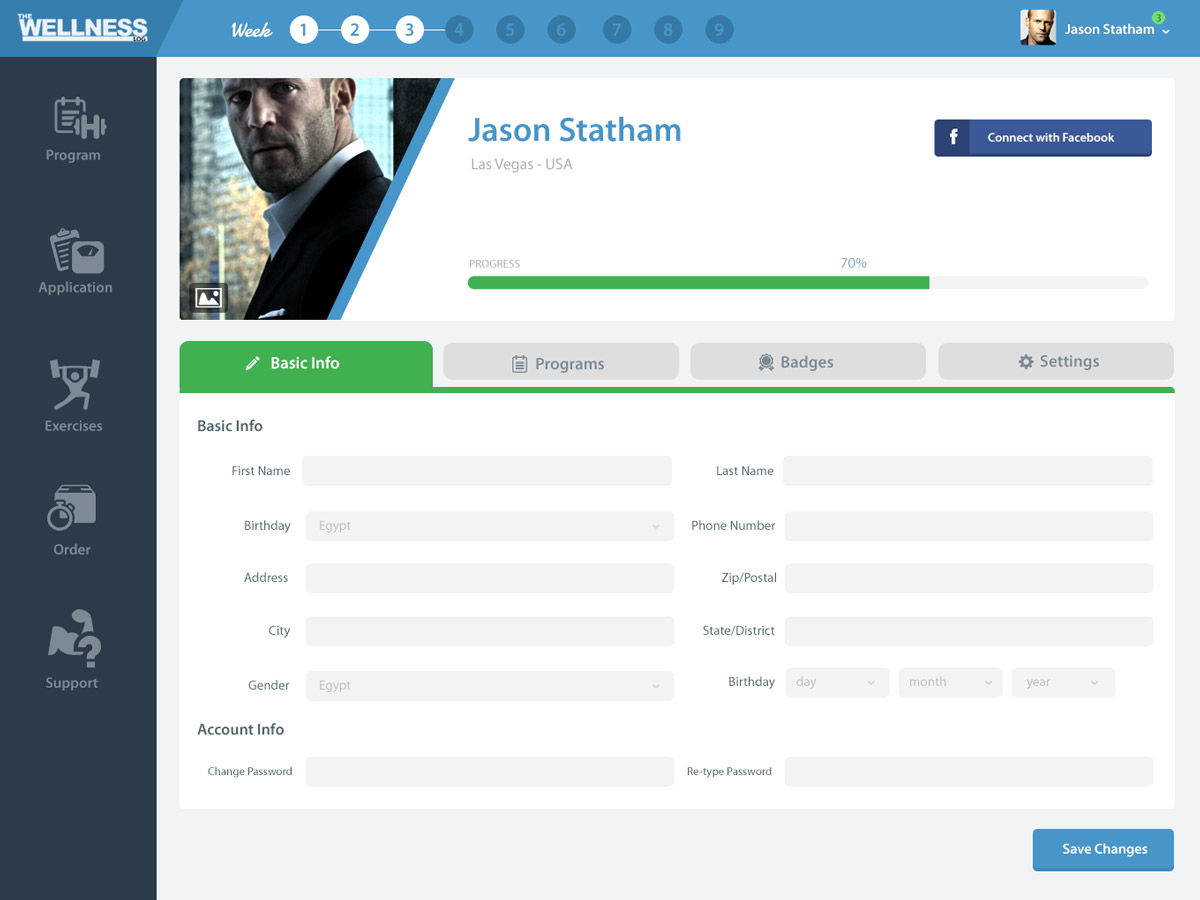Open Week 4 in the progress stepper
This screenshot has width=1200, height=900.
pyautogui.click(x=459, y=29)
